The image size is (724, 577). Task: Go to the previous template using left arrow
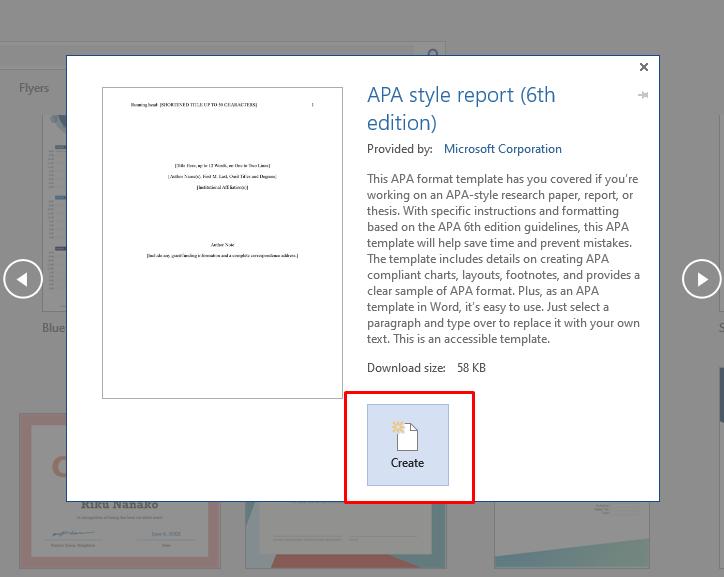tap(23, 279)
